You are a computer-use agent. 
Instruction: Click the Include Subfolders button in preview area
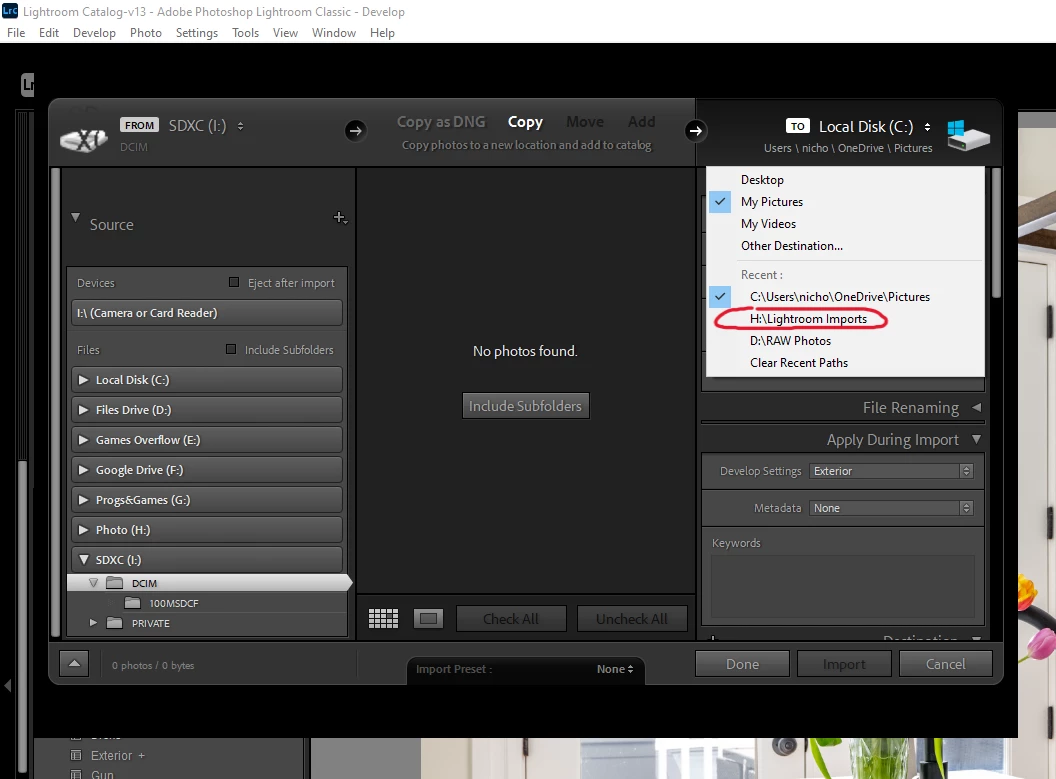[x=525, y=406]
